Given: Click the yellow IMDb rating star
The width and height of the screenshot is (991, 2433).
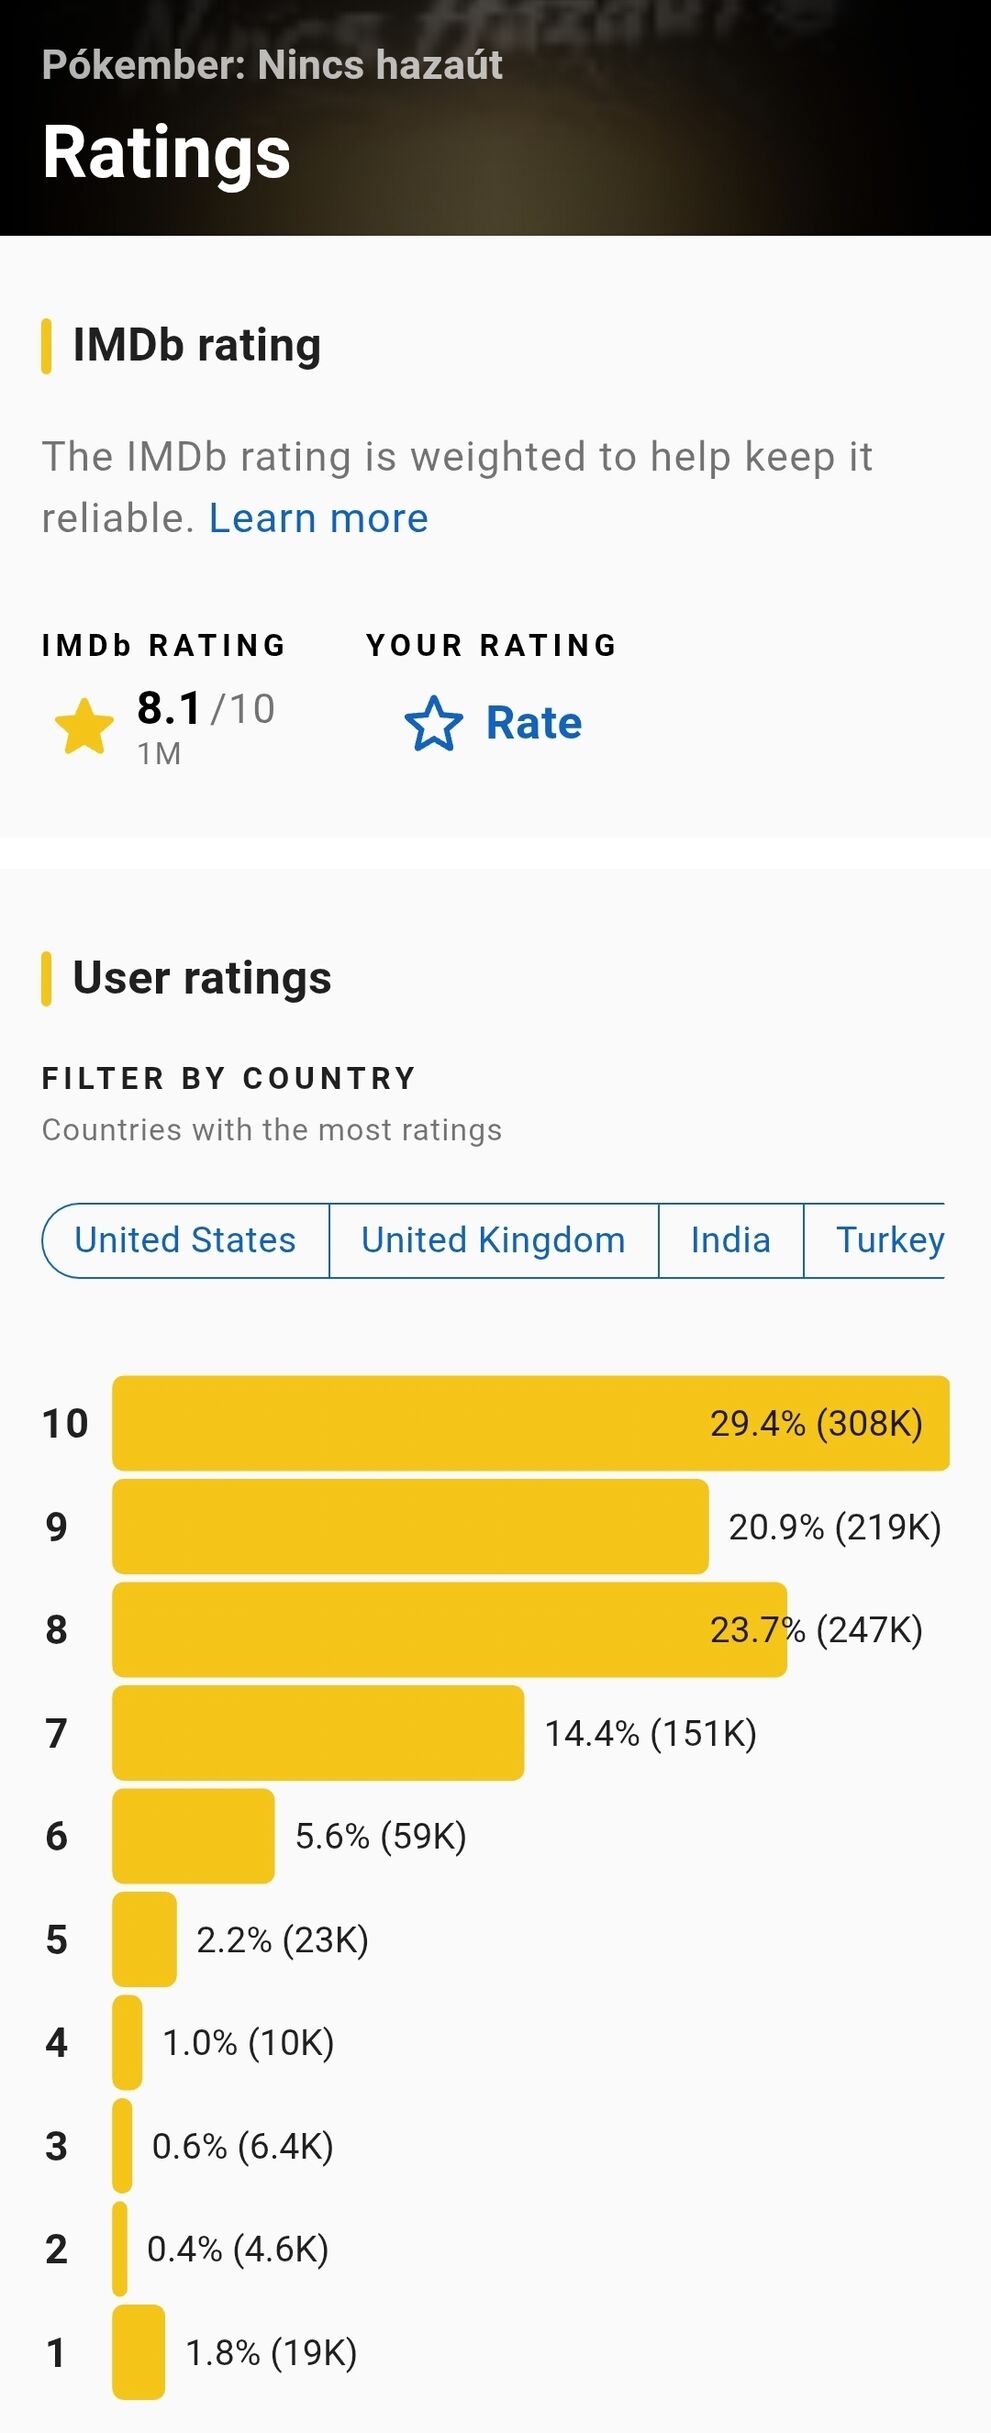Looking at the screenshot, I should point(85,726).
